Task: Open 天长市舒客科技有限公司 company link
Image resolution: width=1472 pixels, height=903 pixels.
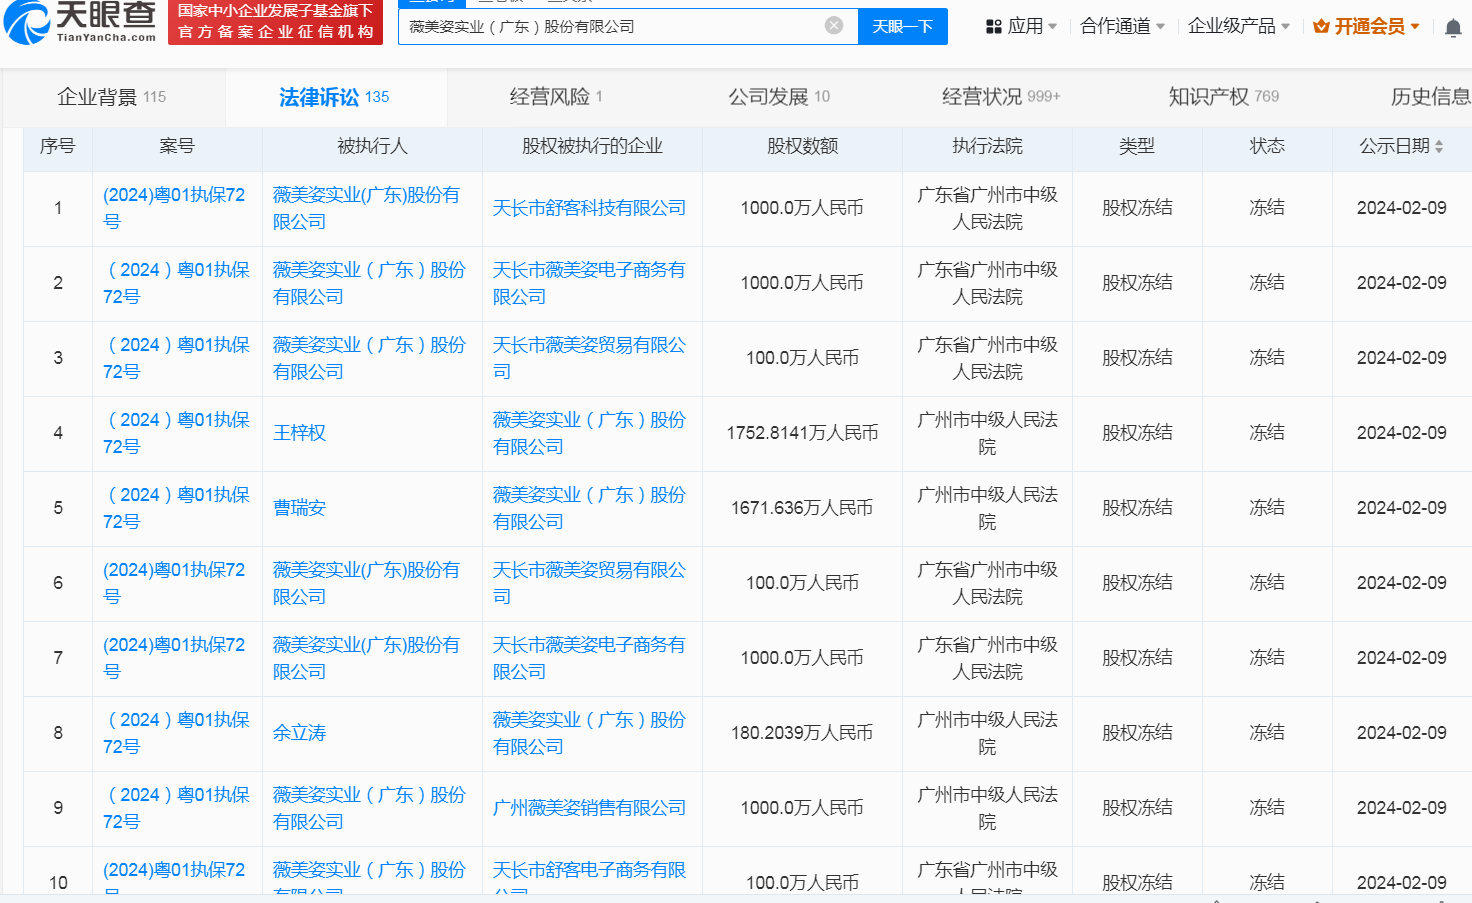Action: point(589,208)
